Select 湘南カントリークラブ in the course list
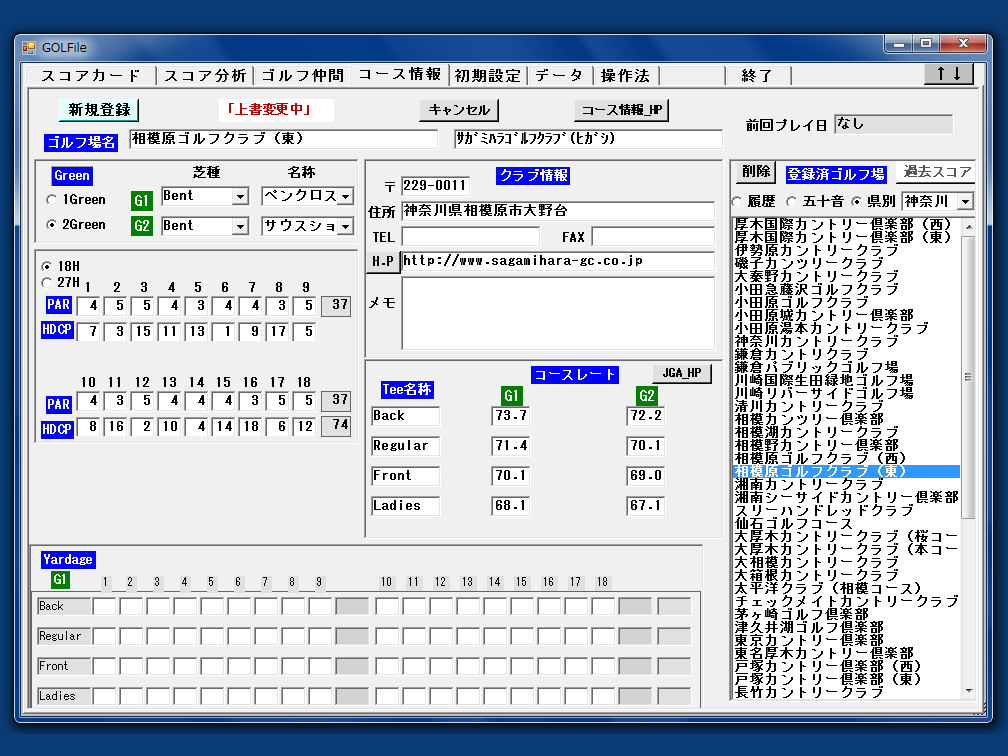Viewport: 1008px width, 756px height. tap(816, 484)
